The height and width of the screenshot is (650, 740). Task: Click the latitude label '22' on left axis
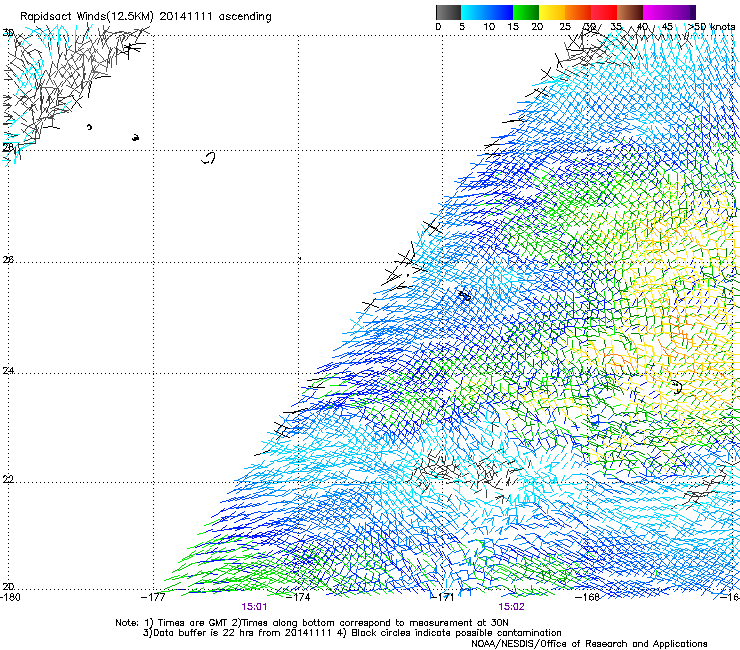pyautogui.click(x=8, y=479)
